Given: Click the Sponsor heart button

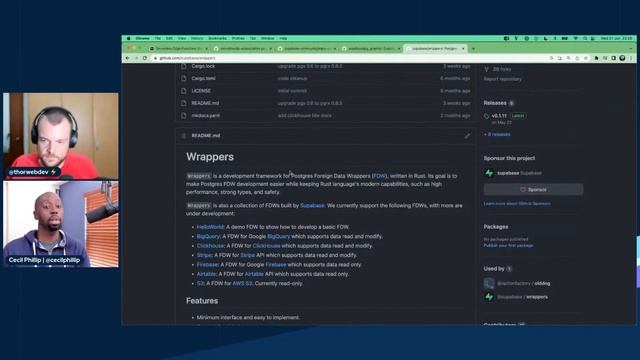Looking at the screenshot, I should click(x=533, y=189).
